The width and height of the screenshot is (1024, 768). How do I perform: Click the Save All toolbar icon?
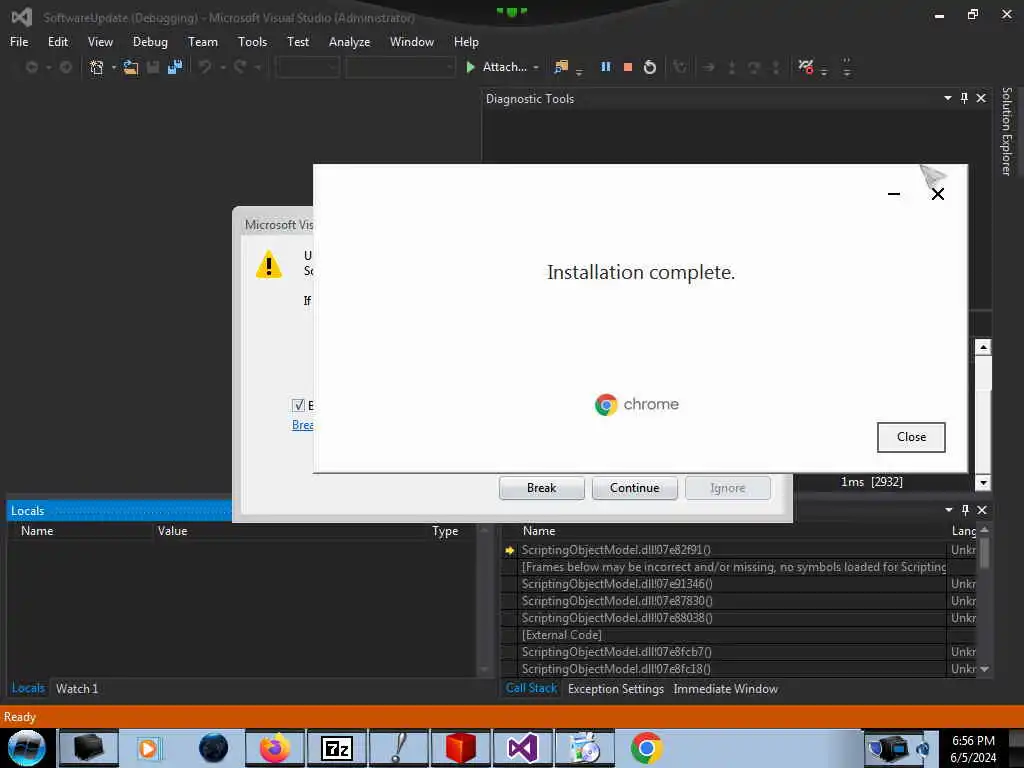(174, 67)
